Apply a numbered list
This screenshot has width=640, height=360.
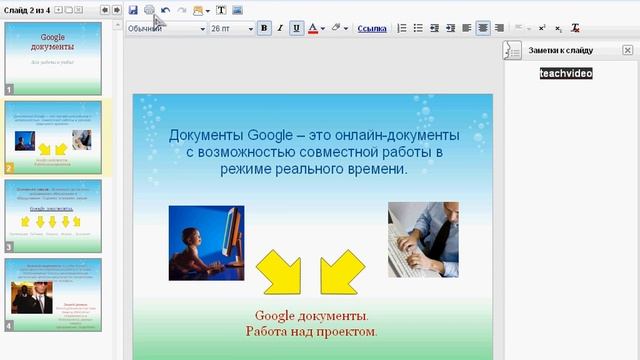click(402, 28)
